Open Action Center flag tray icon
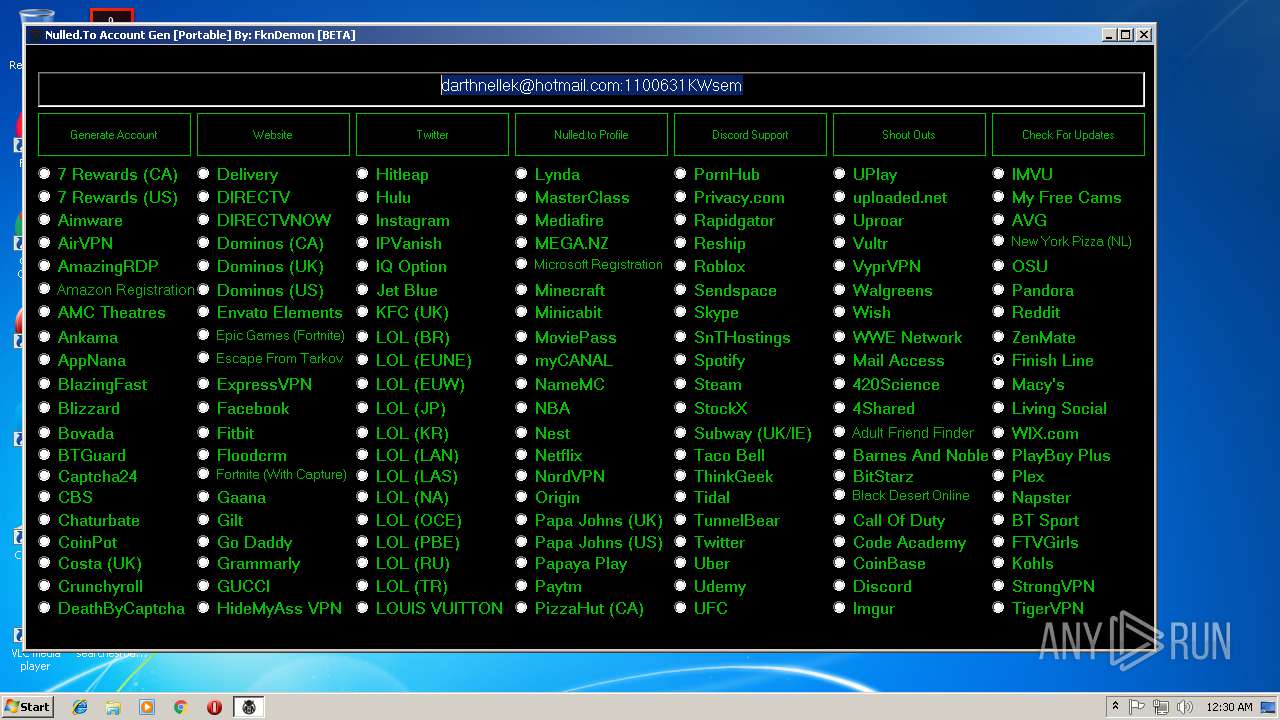 [x=1137, y=707]
